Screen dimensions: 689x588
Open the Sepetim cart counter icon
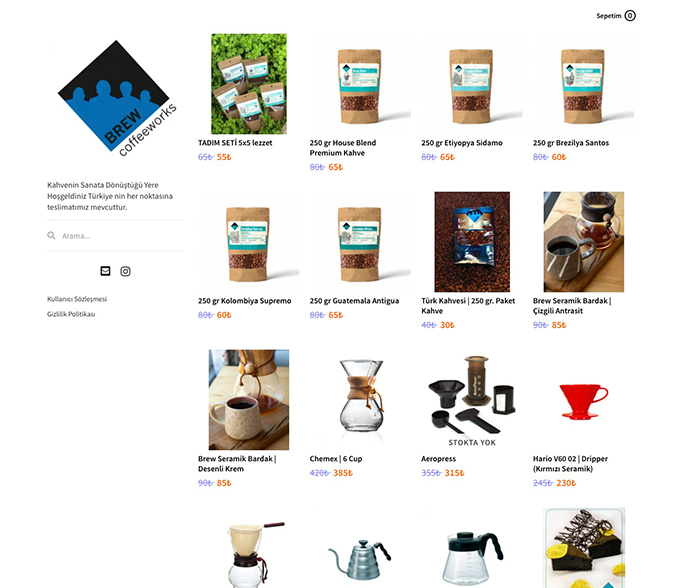[x=630, y=16]
